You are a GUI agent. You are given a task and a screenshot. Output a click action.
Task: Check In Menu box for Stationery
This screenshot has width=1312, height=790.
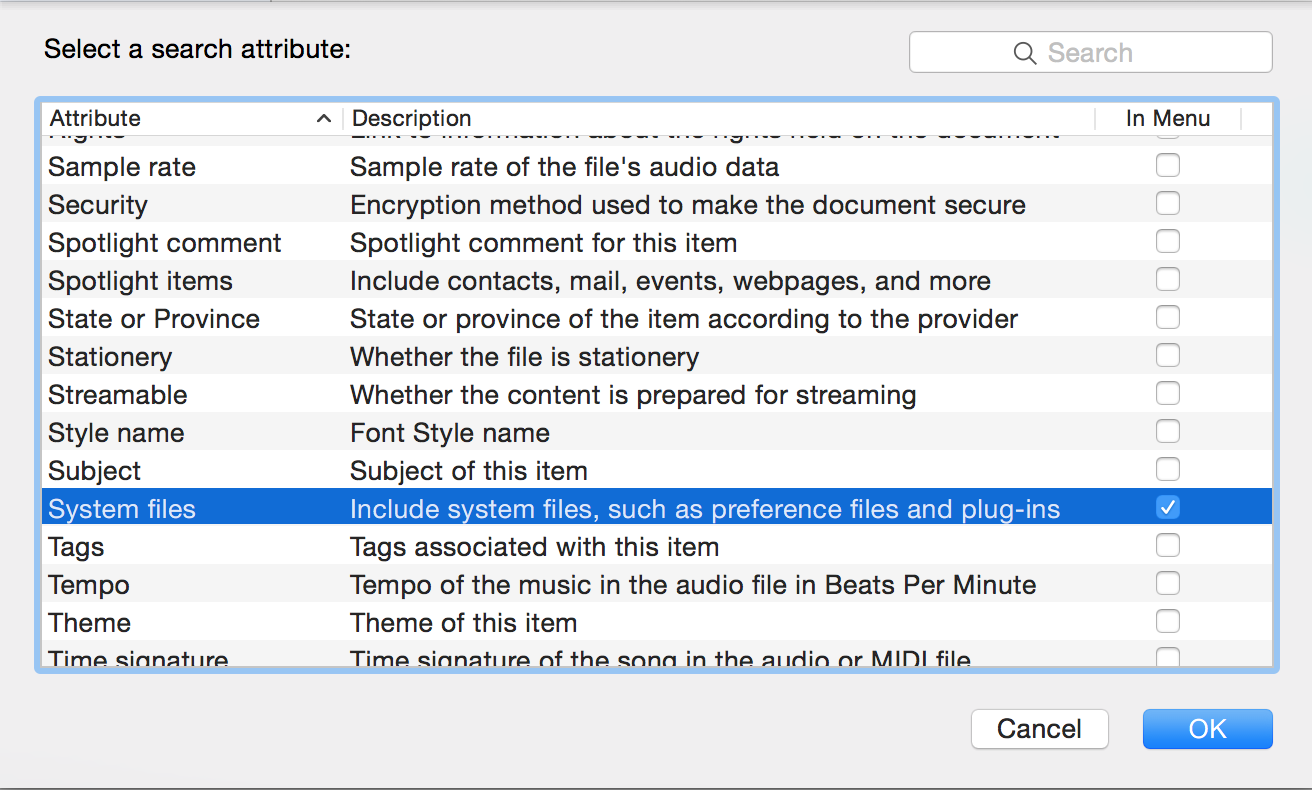click(x=1167, y=356)
